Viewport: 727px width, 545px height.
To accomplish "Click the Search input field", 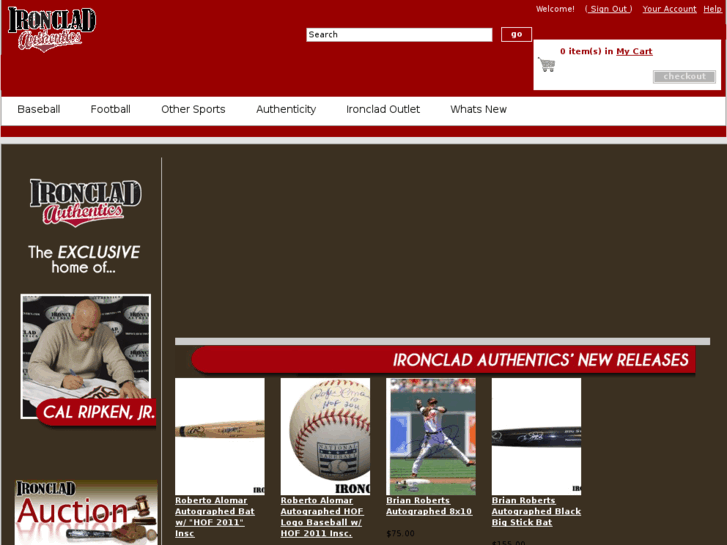I will tap(399, 35).
